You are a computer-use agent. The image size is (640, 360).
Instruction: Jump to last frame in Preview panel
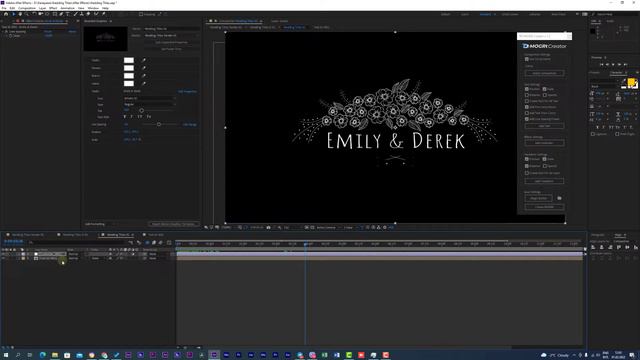pos(625,64)
